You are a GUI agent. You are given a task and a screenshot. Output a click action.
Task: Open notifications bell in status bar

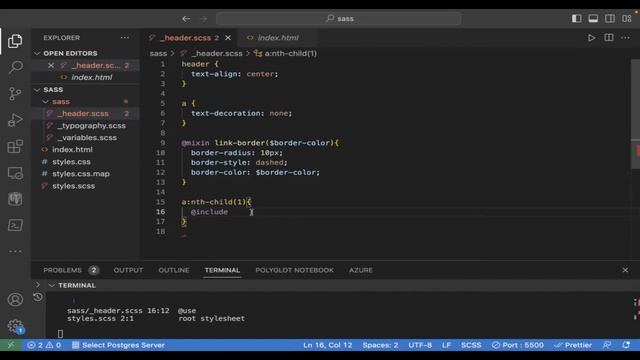coord(626,345)
